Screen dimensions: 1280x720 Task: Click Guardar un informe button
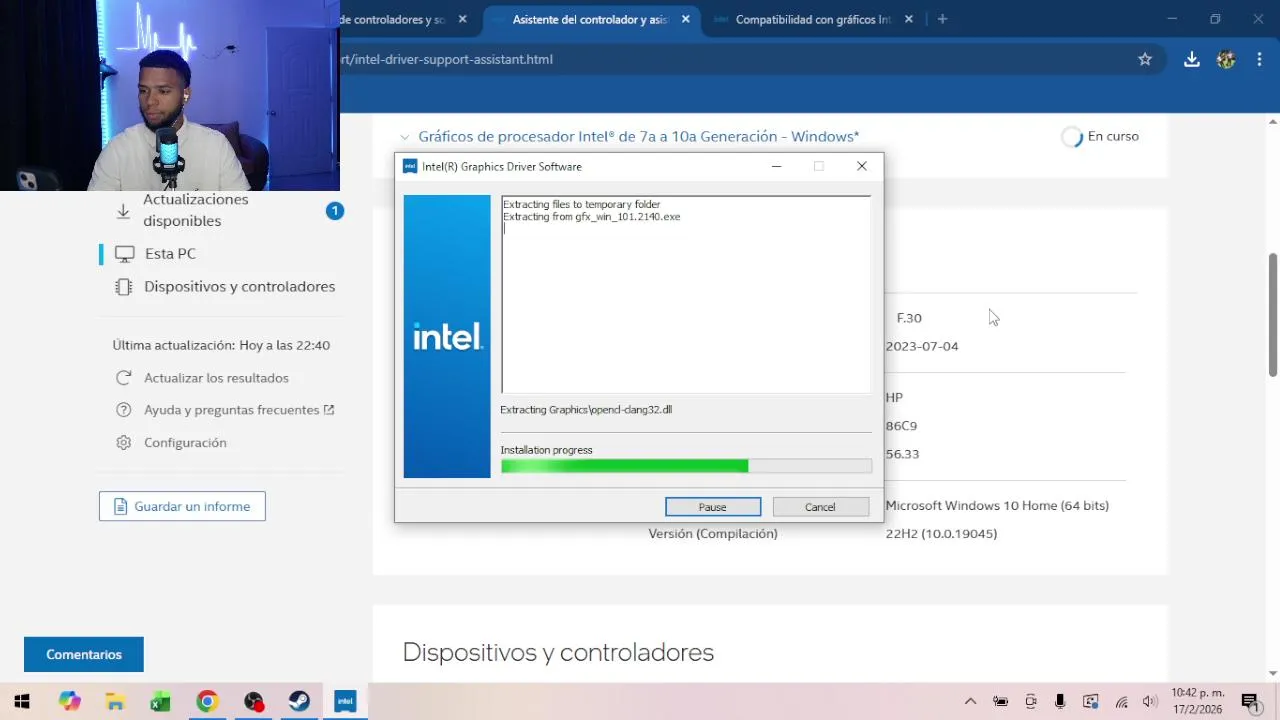point(182,506)
